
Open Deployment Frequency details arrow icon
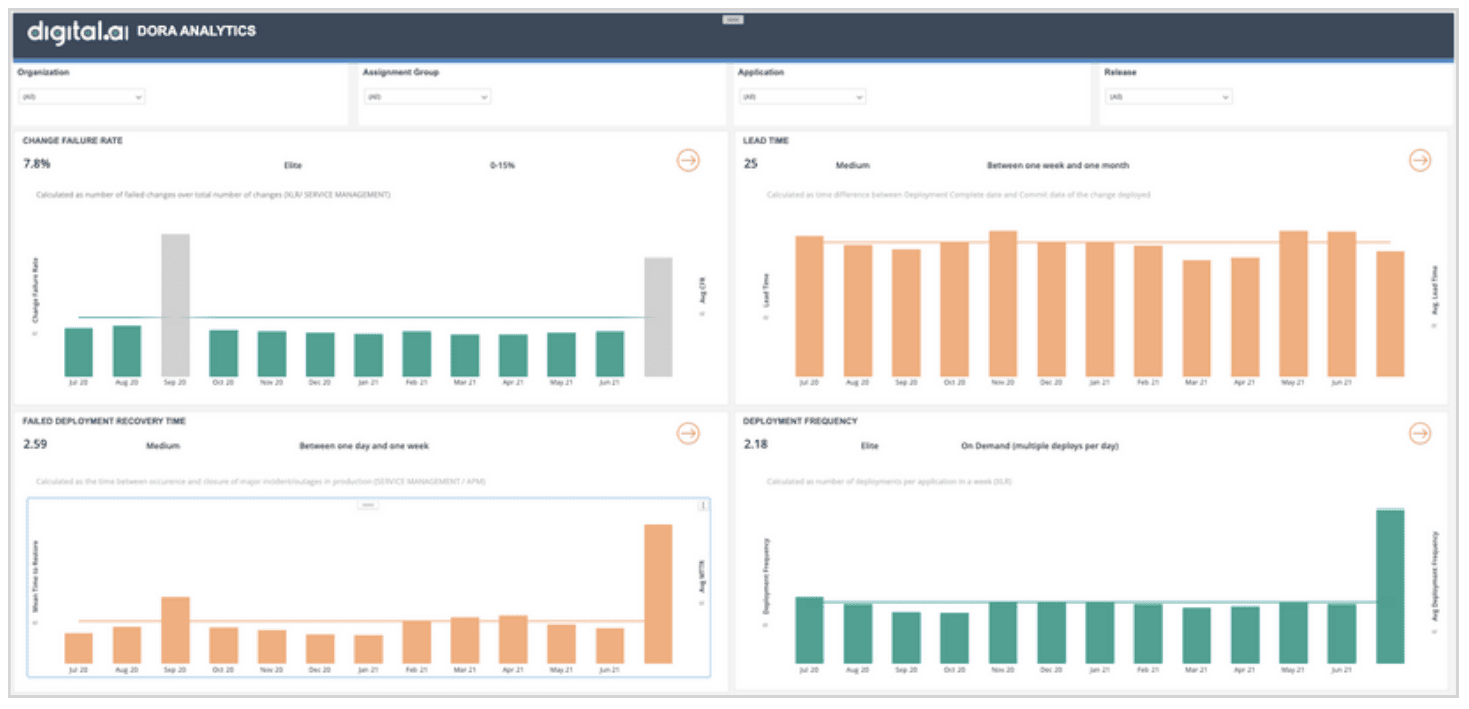coord(1420,433)
